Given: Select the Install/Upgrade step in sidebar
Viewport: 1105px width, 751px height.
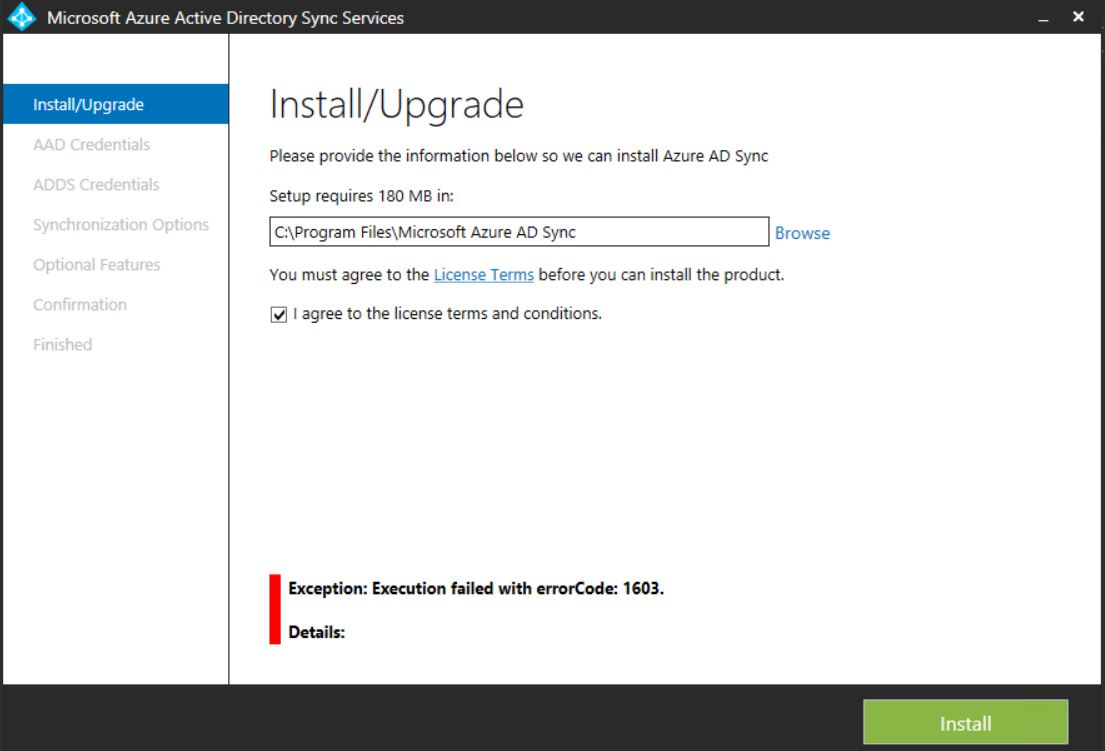Looking at the screenshot, I should 116,104.
